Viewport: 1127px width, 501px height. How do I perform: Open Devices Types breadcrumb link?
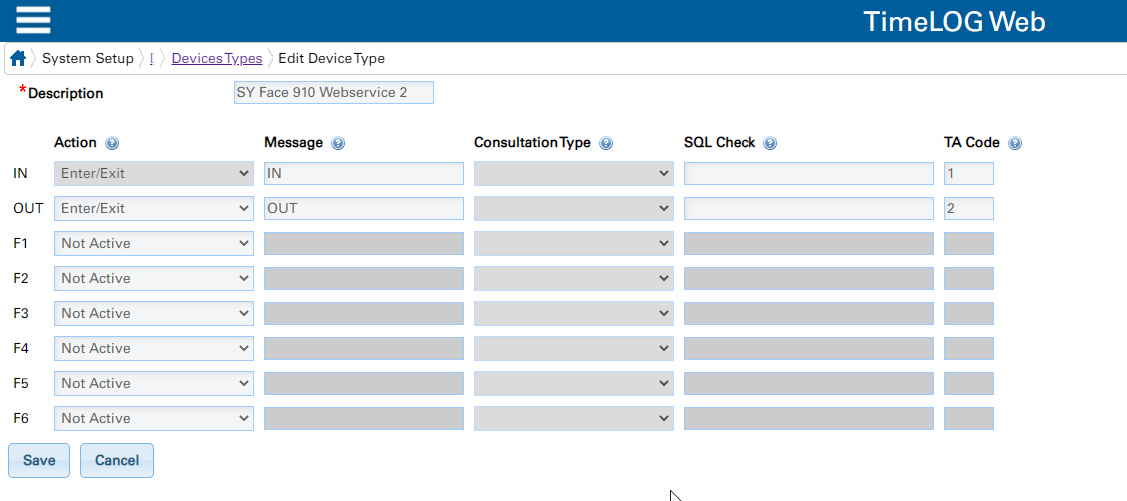[x=217, y=58]
